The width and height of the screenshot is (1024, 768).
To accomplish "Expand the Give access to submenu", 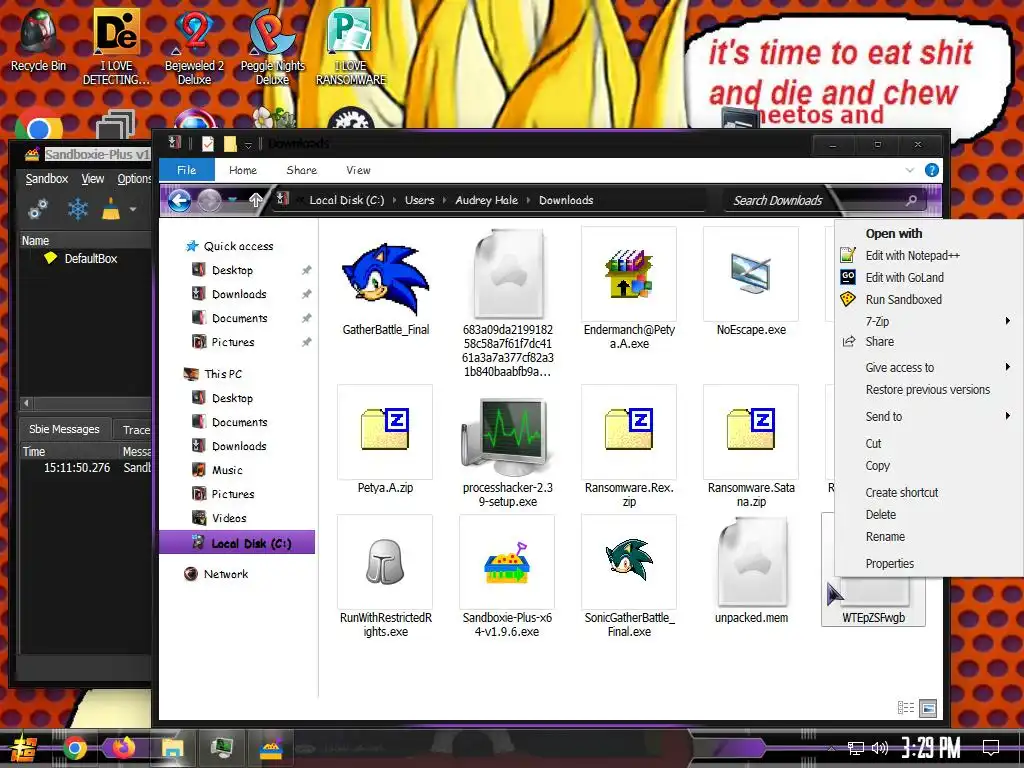I will 1008,367.
